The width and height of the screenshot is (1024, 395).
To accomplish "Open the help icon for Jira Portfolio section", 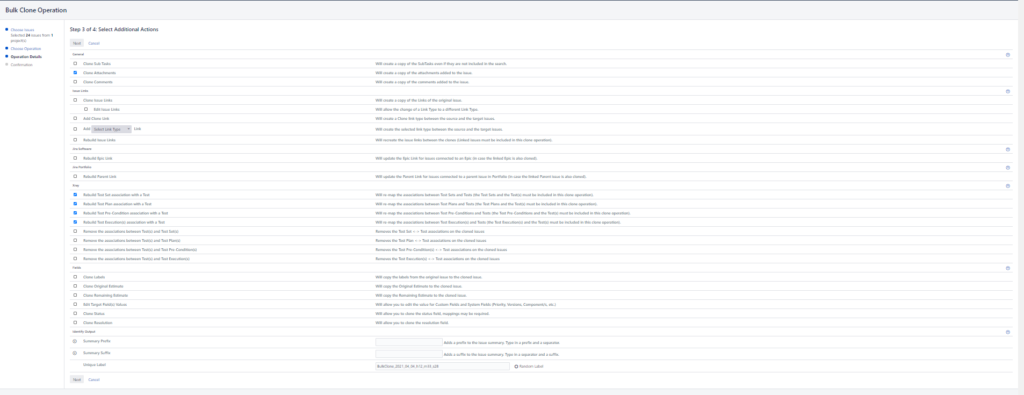I will (x=1008, y=168).
